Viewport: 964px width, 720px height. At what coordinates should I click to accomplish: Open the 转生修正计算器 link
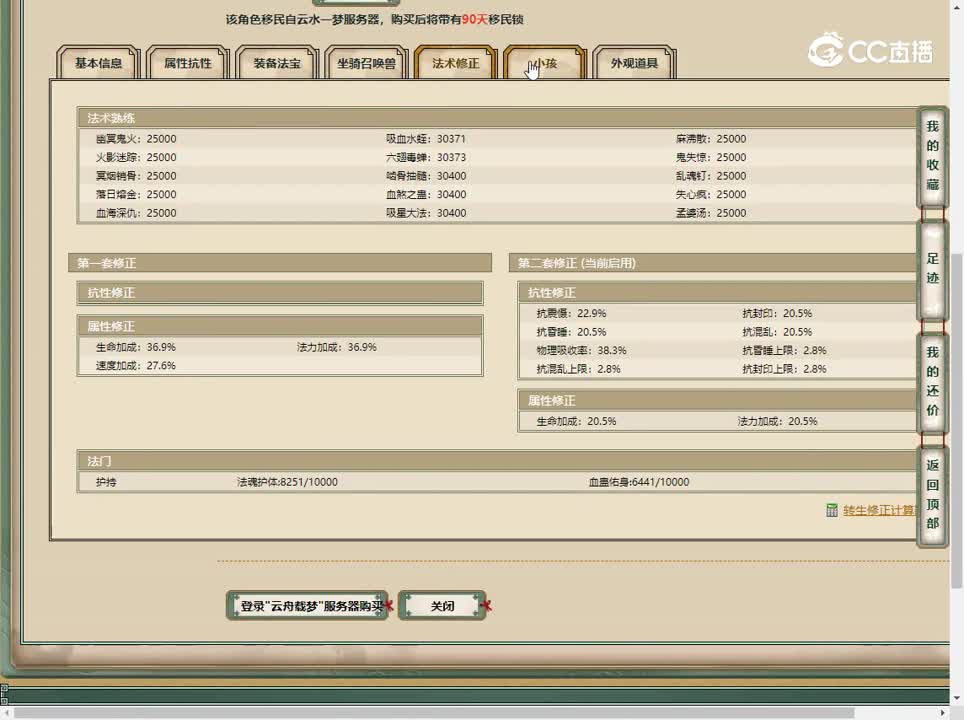(x=880, y=511)
